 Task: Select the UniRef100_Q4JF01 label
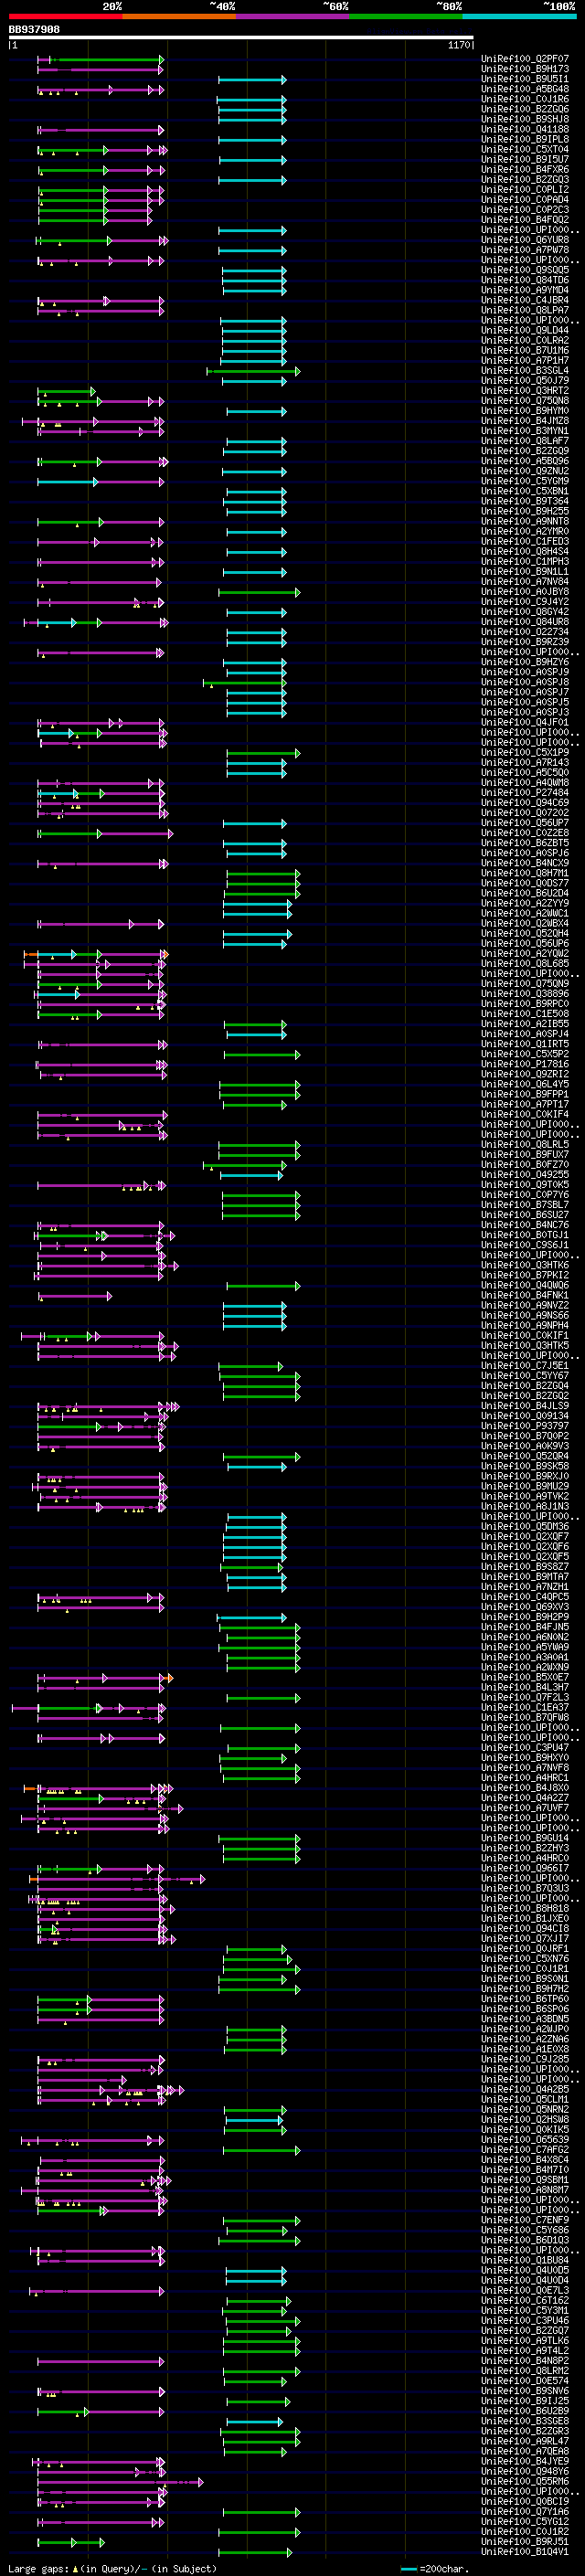(525, 722)
